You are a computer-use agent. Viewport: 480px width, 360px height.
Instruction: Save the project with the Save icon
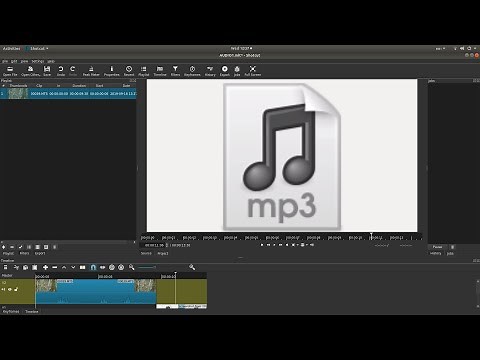(x=47, y=71)
